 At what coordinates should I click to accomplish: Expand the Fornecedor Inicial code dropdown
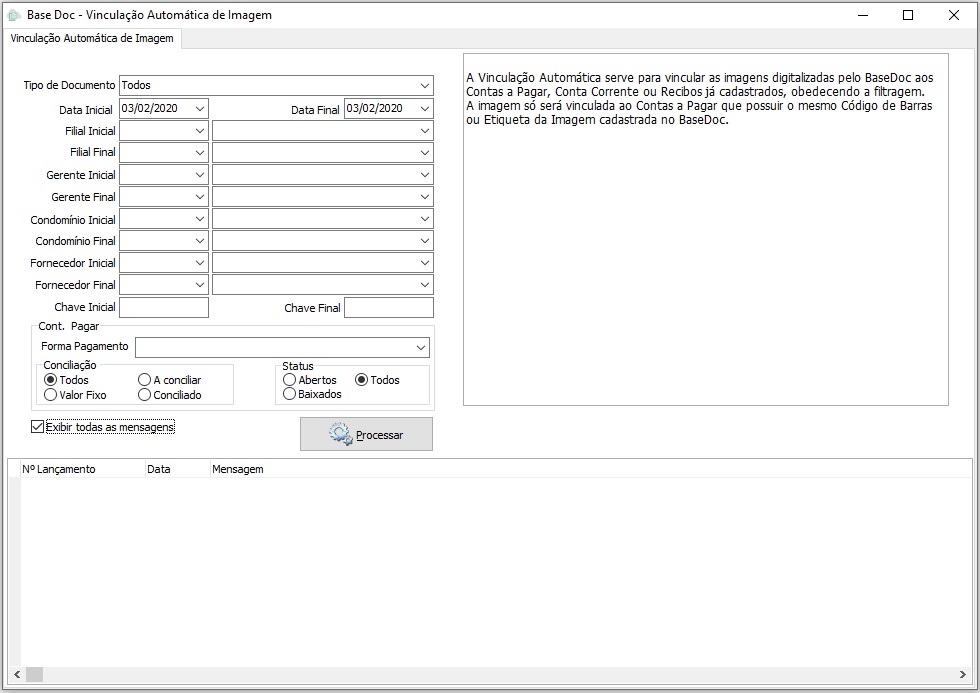point(200,263)
